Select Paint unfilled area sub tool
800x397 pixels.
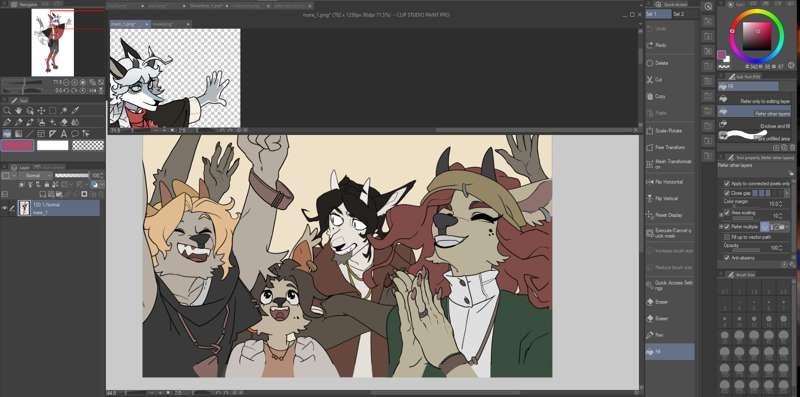(755, 137)
